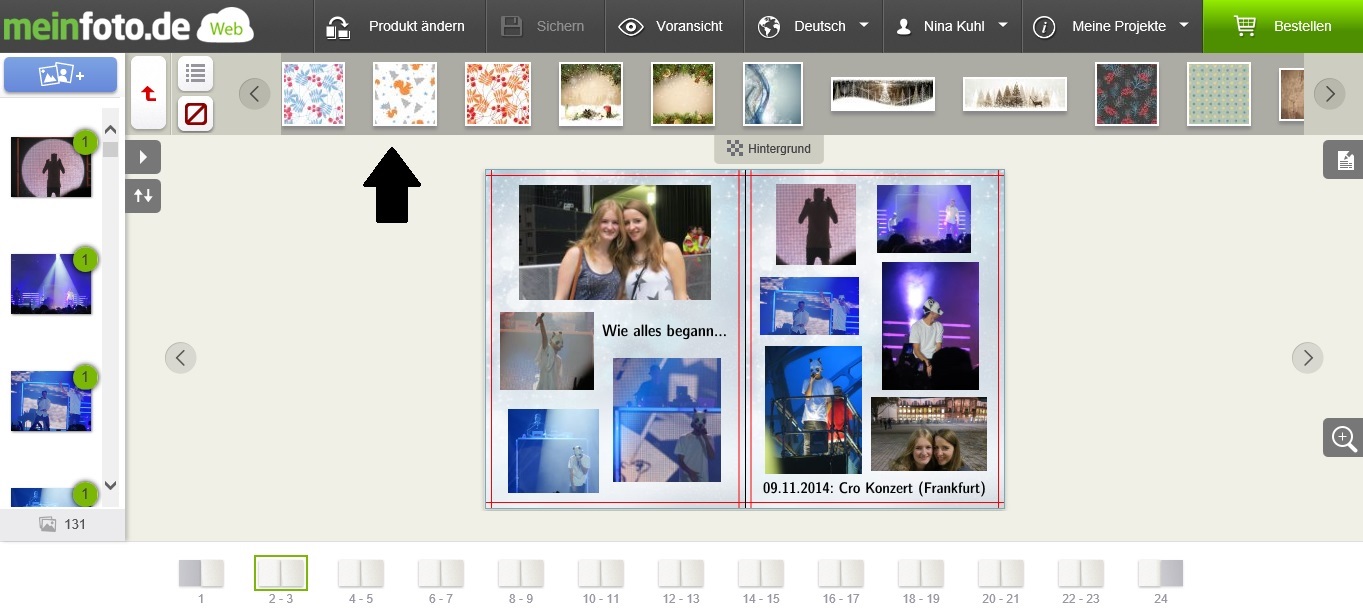The width and height of the screenshot is (1363, 612).
Task: Open the Nina Kuhl account dropdown
Action: point(952,26)
